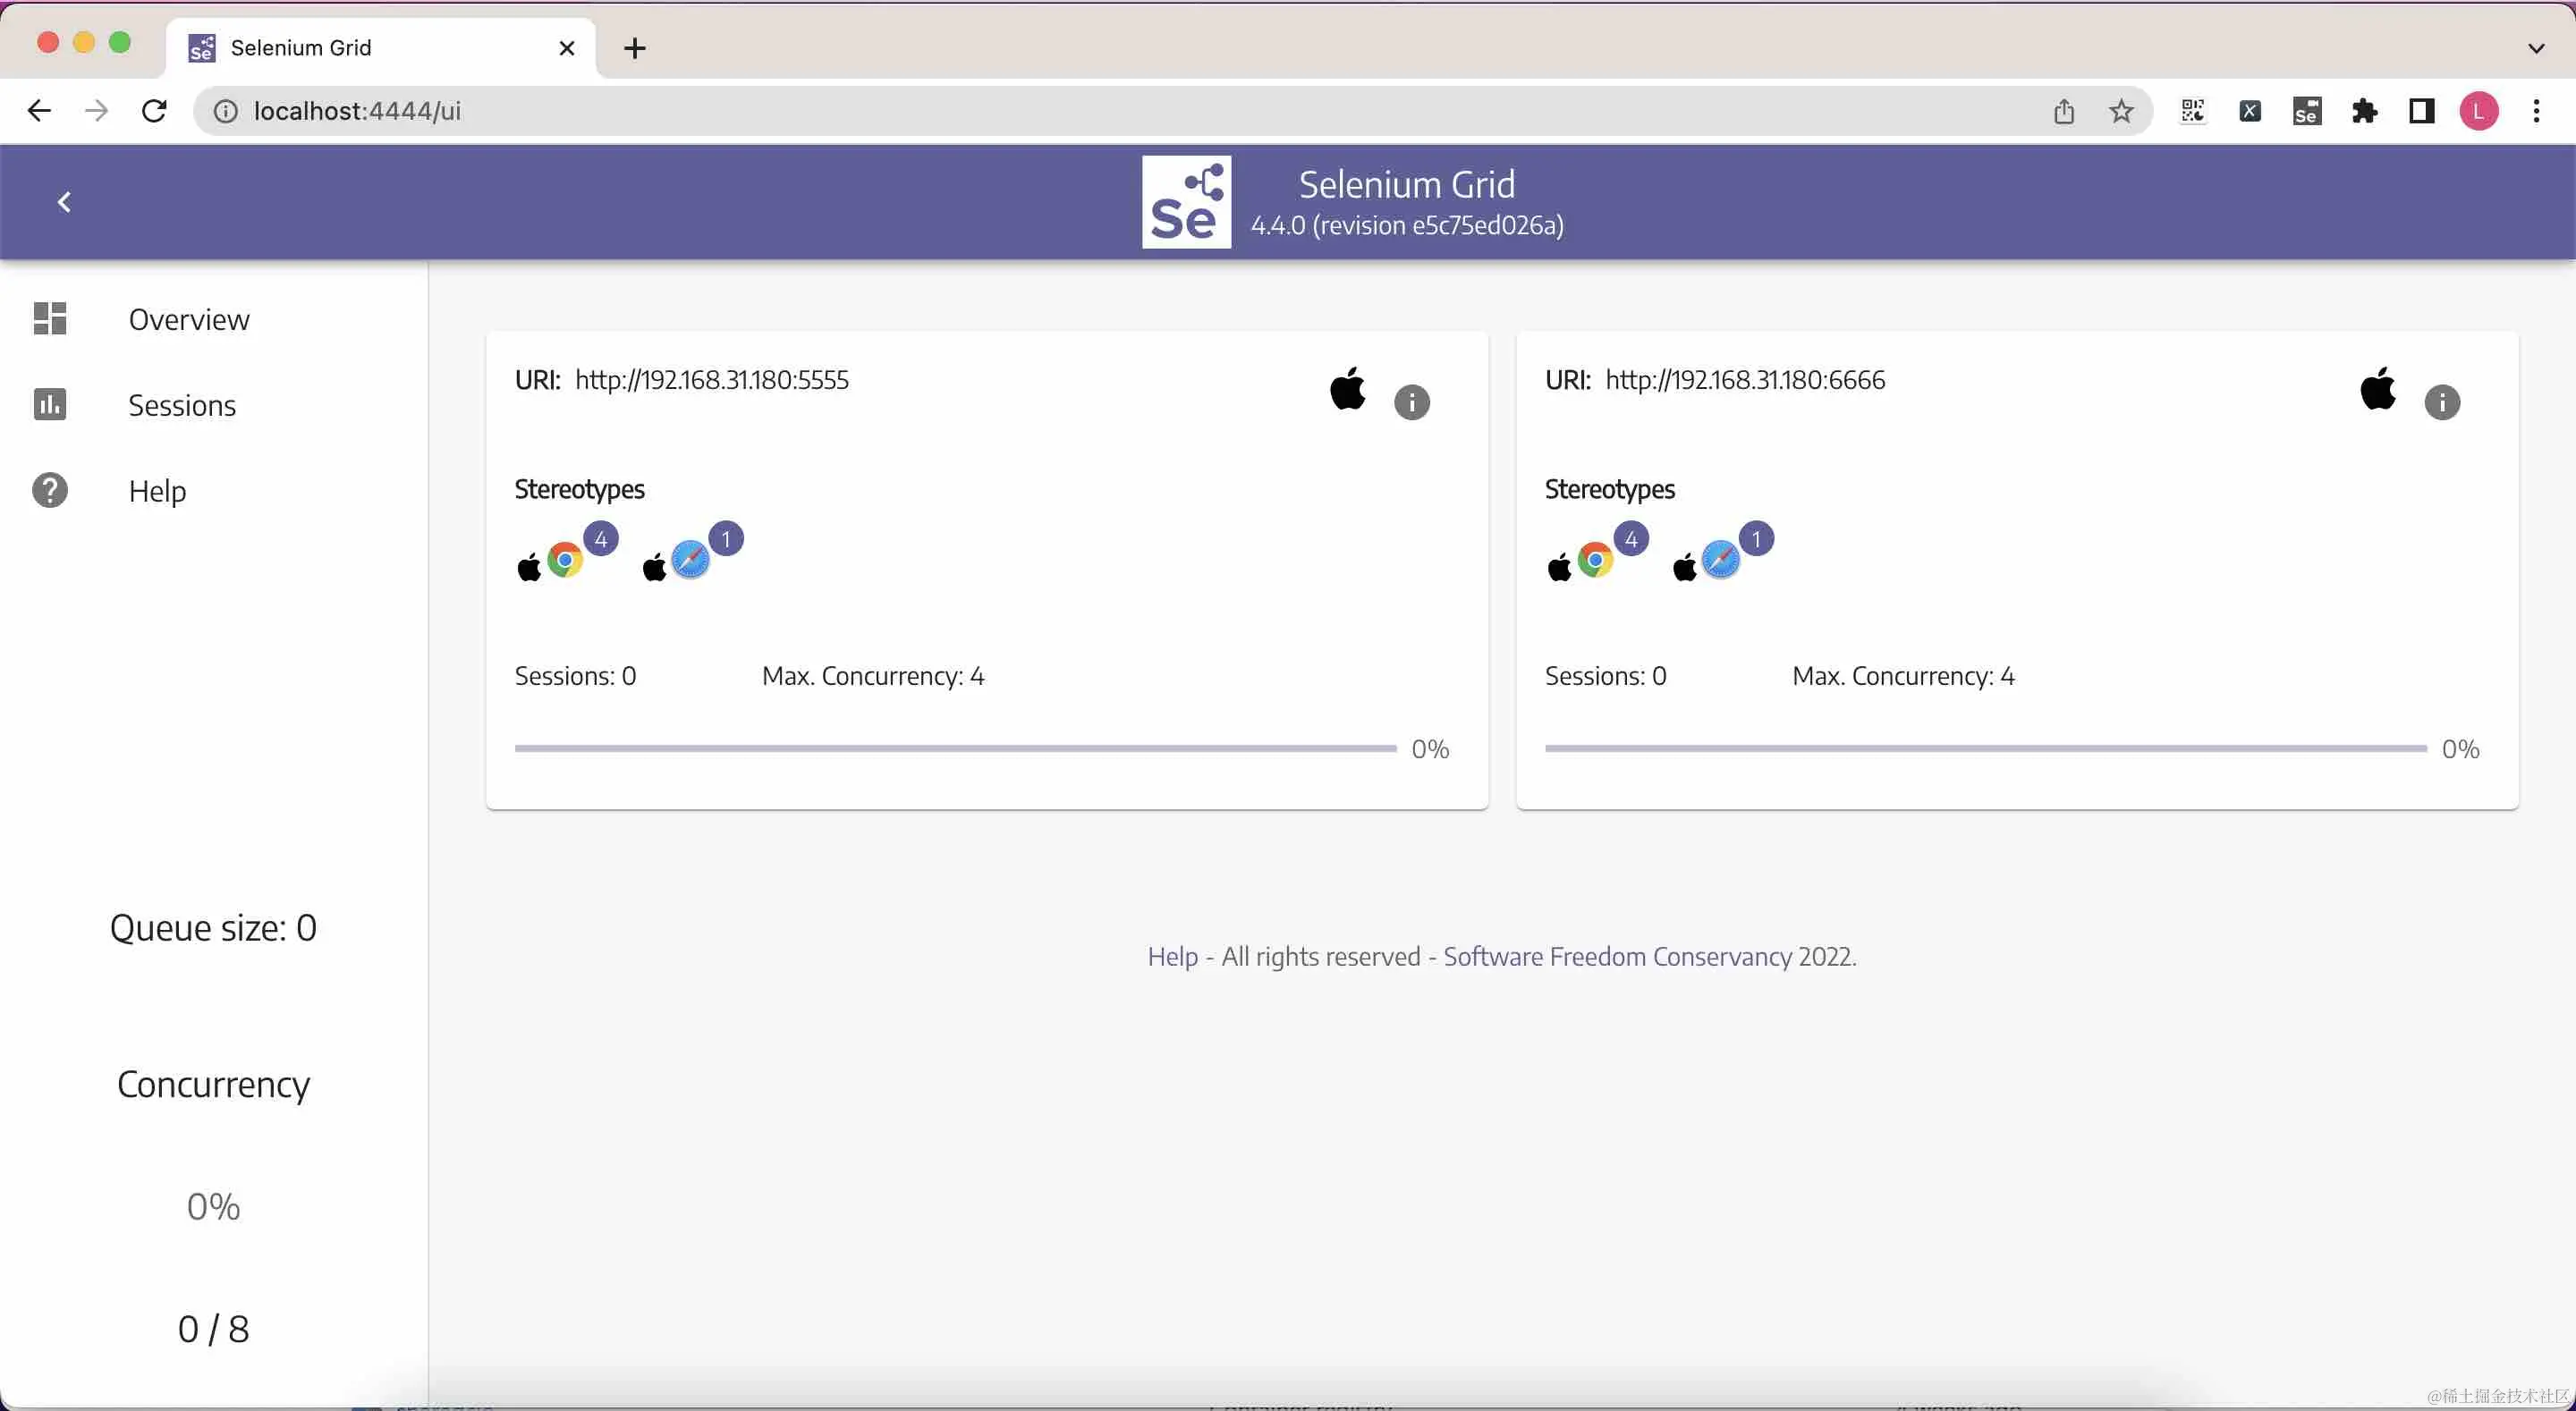
Task: Open the QR code extension
Action: 2193,111
